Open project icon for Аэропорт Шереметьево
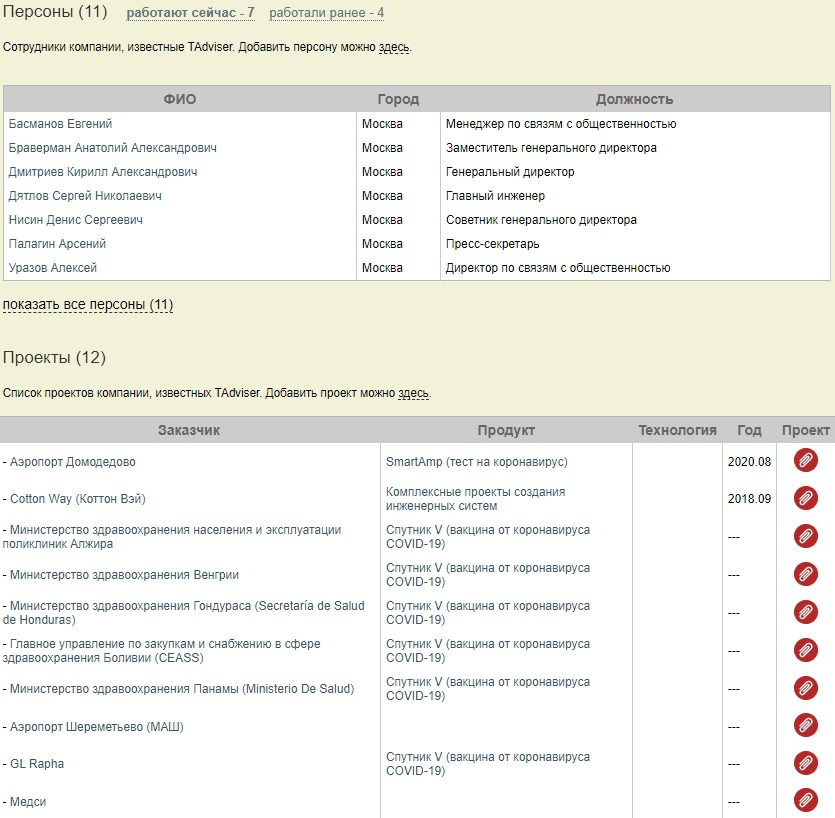 (805, 726)
